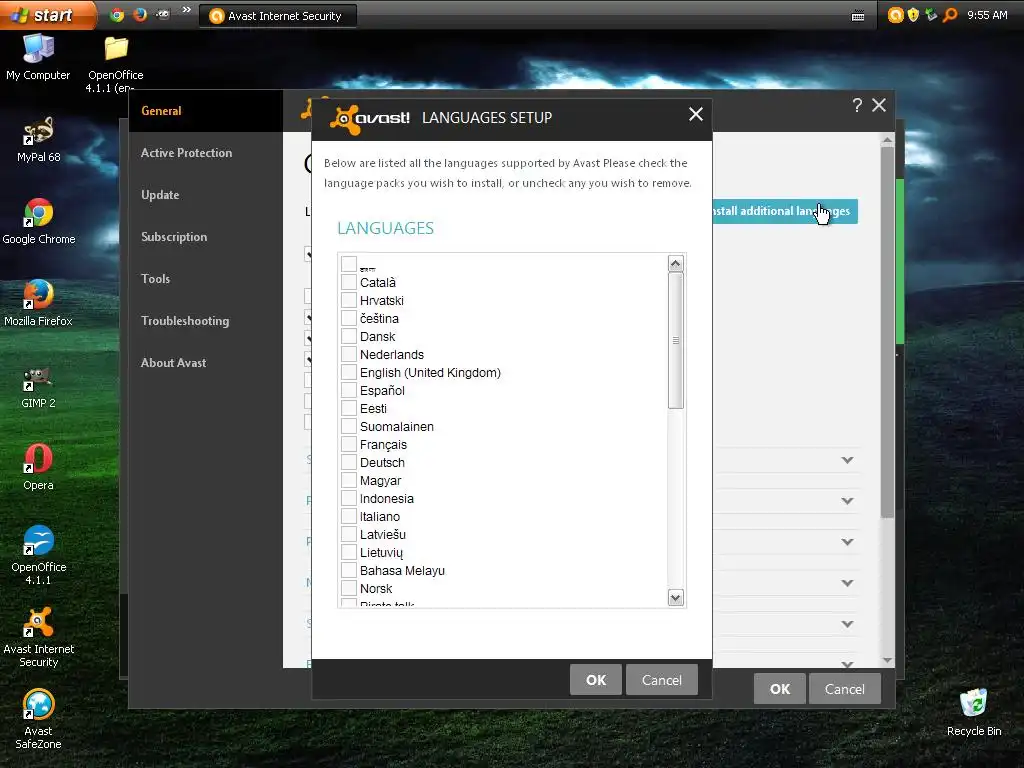This screenshot has width=1024, height=768.
Task: Open the Update settings section
Action: [206, 195]
